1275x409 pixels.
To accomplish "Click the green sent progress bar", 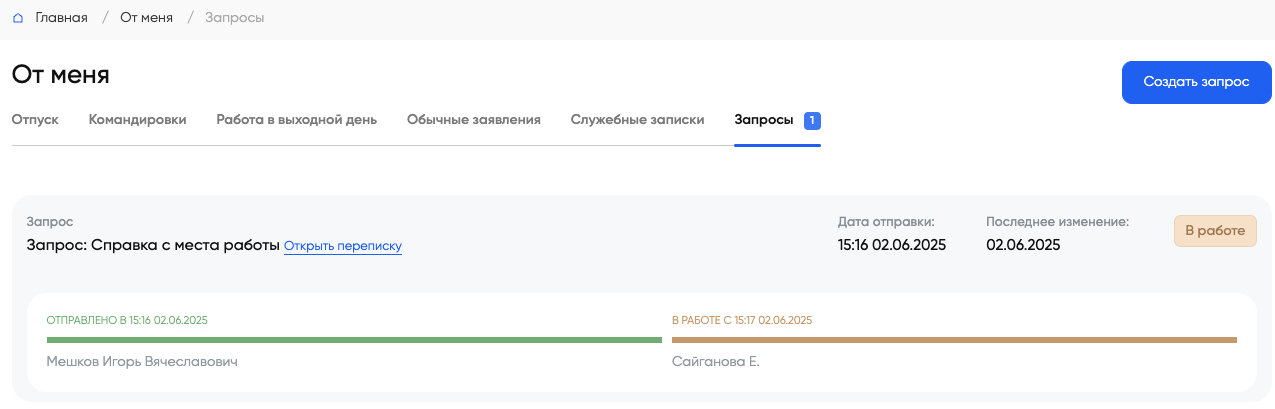I will pyautogui.click(x=354, y=340).
